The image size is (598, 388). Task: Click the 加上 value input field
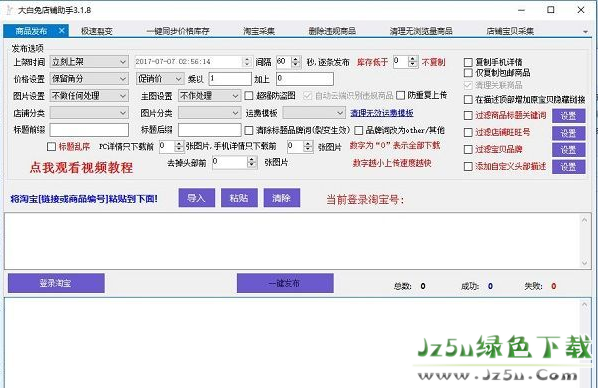tap(305, 79)
